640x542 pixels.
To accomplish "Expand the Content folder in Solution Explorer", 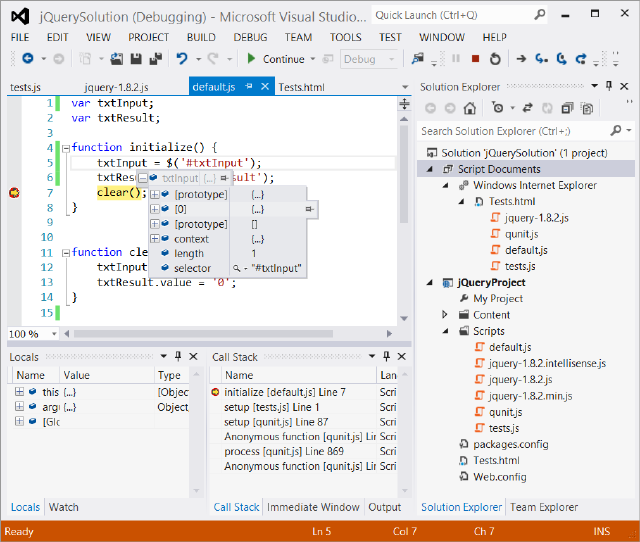I will [445, 315].
